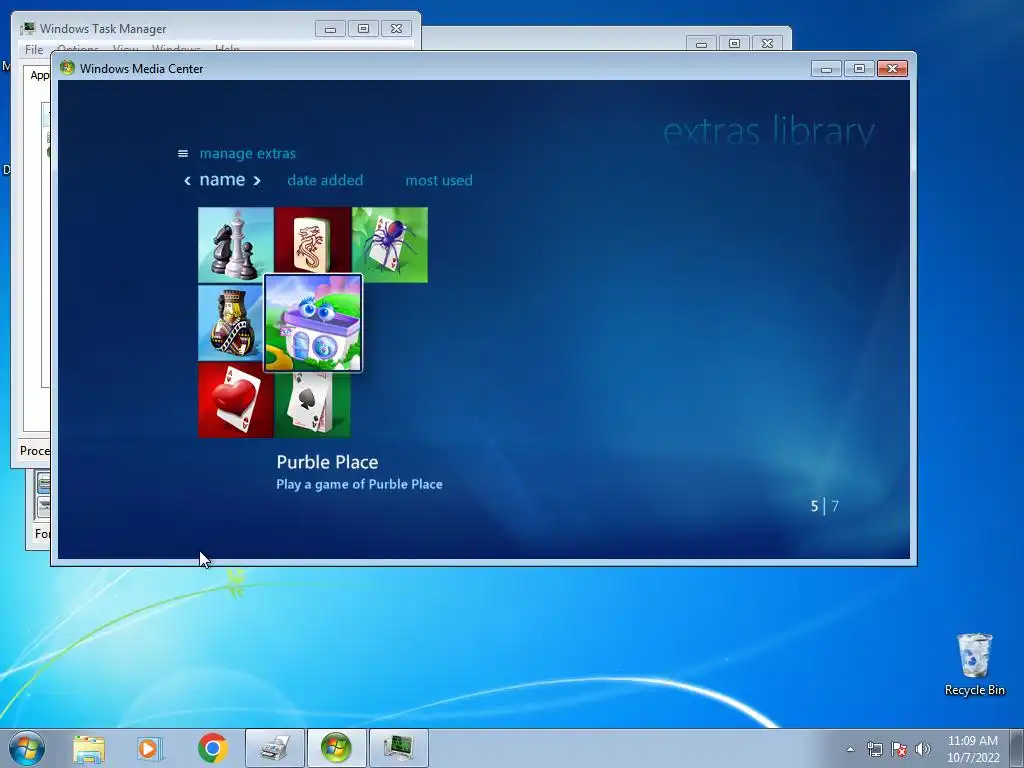
Task: Open Google Chrome from taskbar
Action: [x=212, y=748]
